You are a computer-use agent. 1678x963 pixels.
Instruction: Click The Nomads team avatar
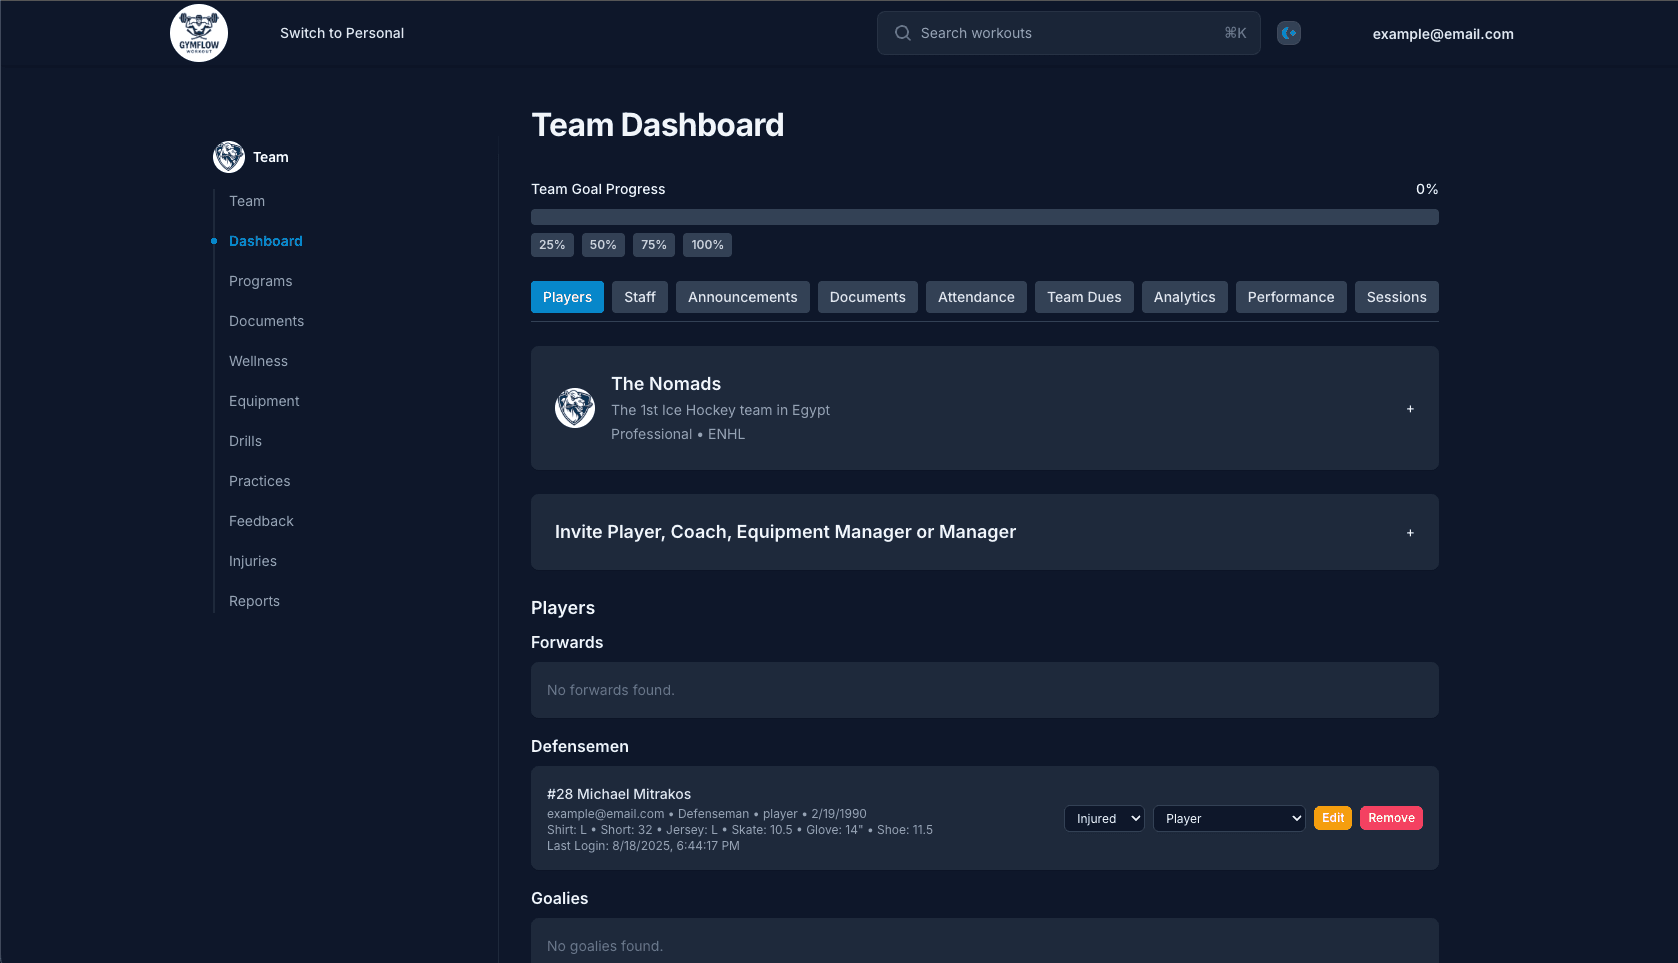(x=574, y=408)
